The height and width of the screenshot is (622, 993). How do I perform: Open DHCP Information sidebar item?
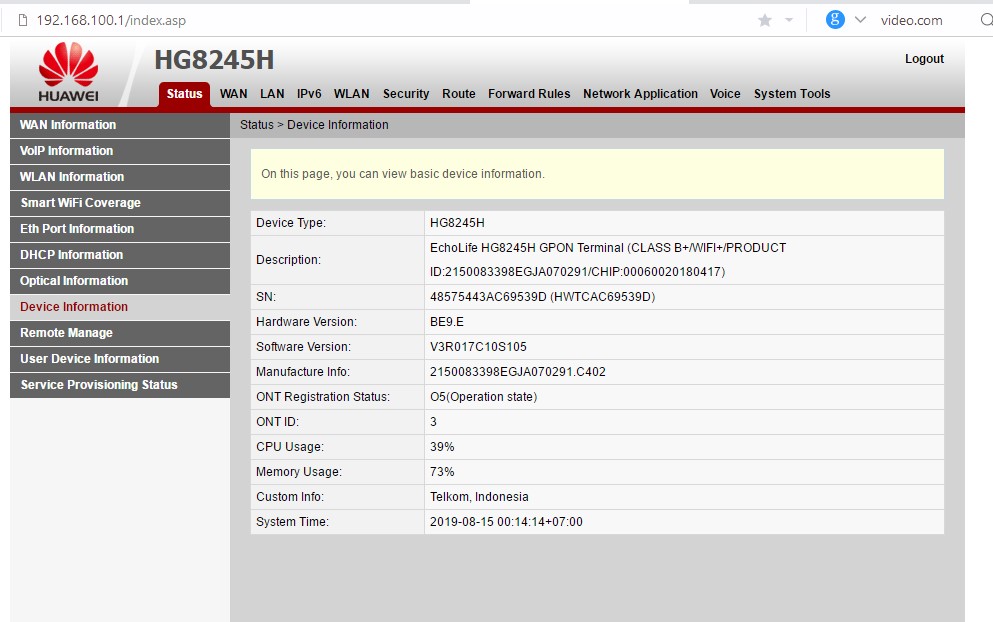pyautogui.click(x=120, y=255)
